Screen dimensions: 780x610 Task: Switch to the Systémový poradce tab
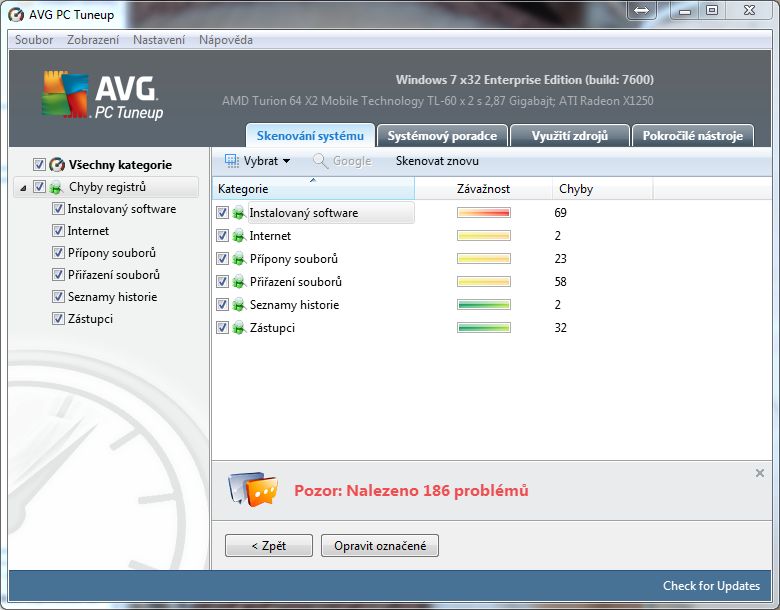tap(442, 135)
